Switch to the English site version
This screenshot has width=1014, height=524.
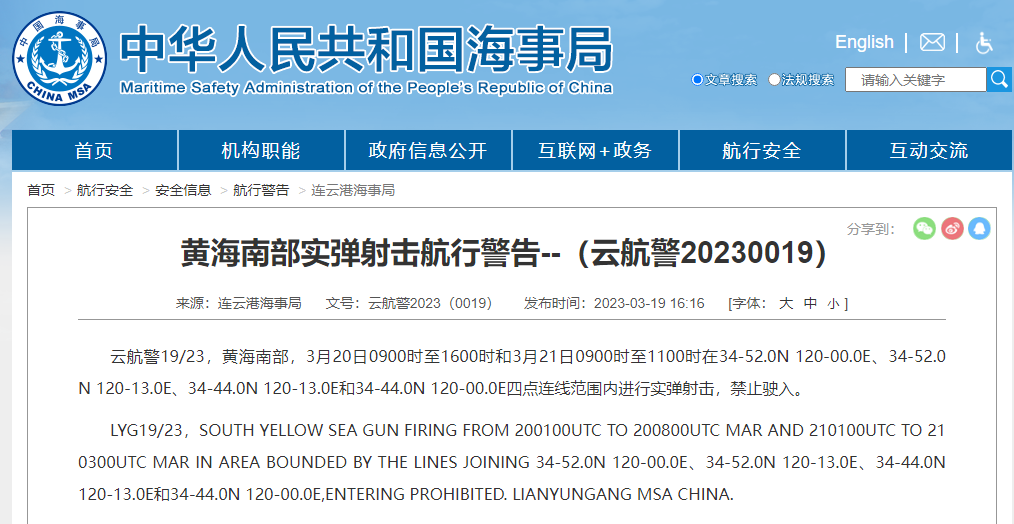click(864, 42)
